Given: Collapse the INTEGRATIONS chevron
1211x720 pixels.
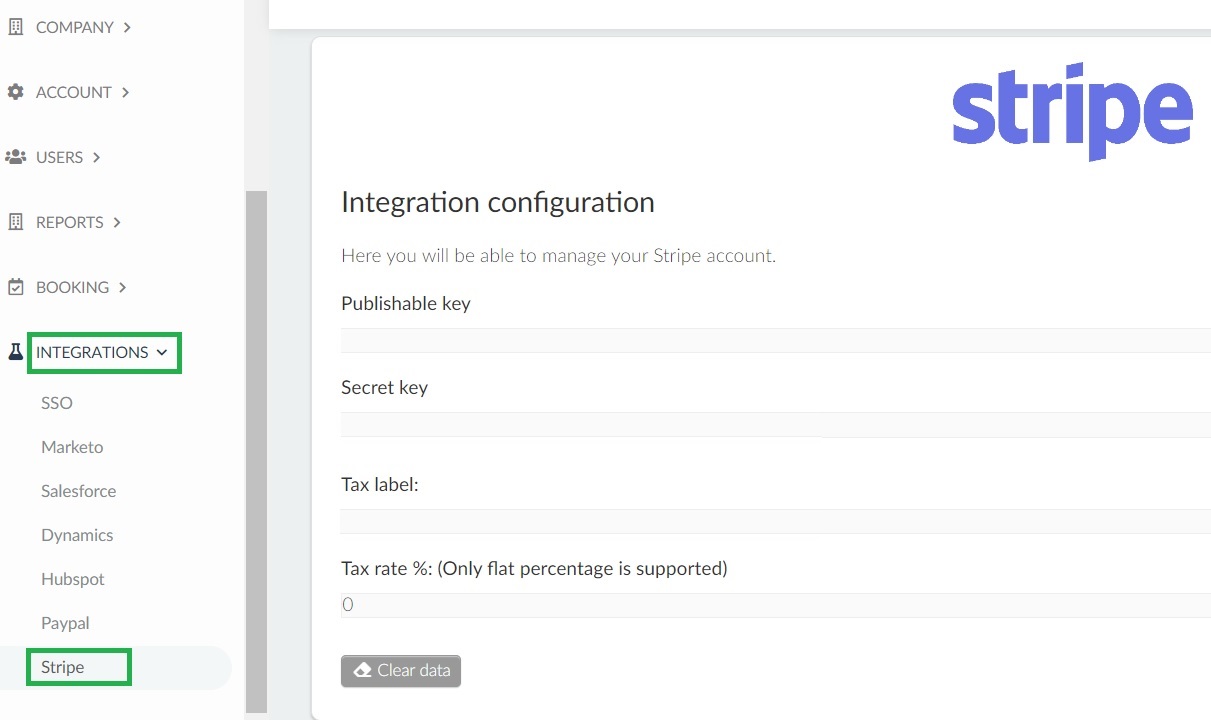Looking at the screenshot, I should point(162,352).
